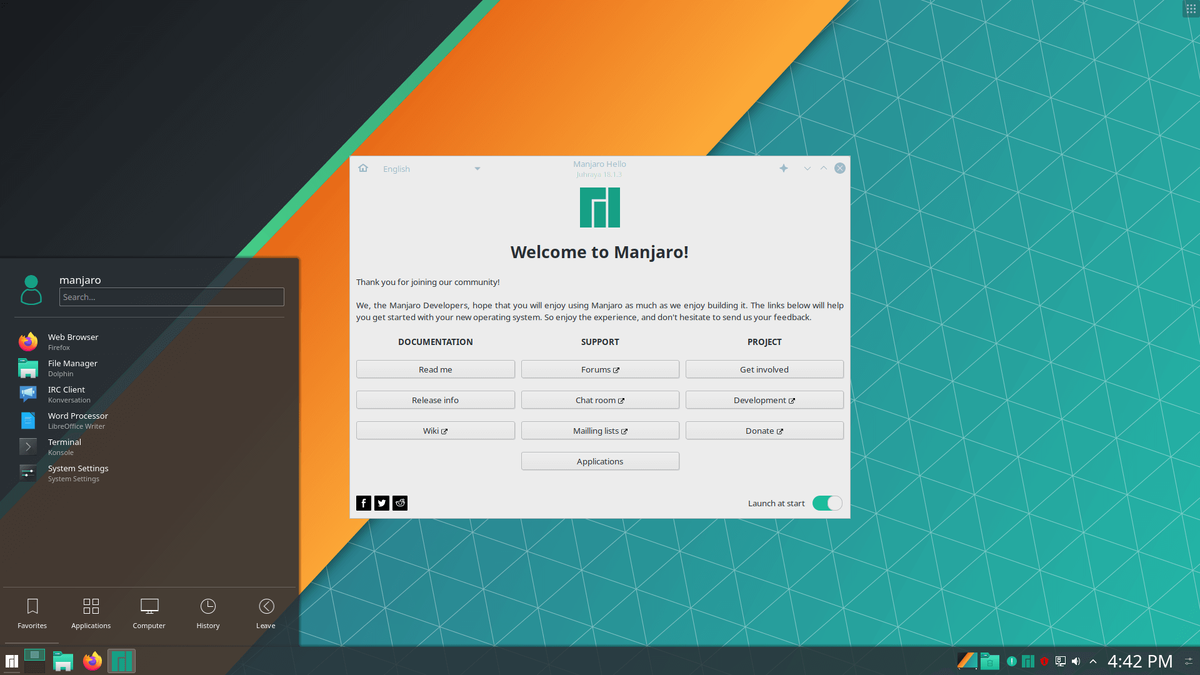1200x675 pixels.
Task: Disable Launch at start
Action: [826, 503]
